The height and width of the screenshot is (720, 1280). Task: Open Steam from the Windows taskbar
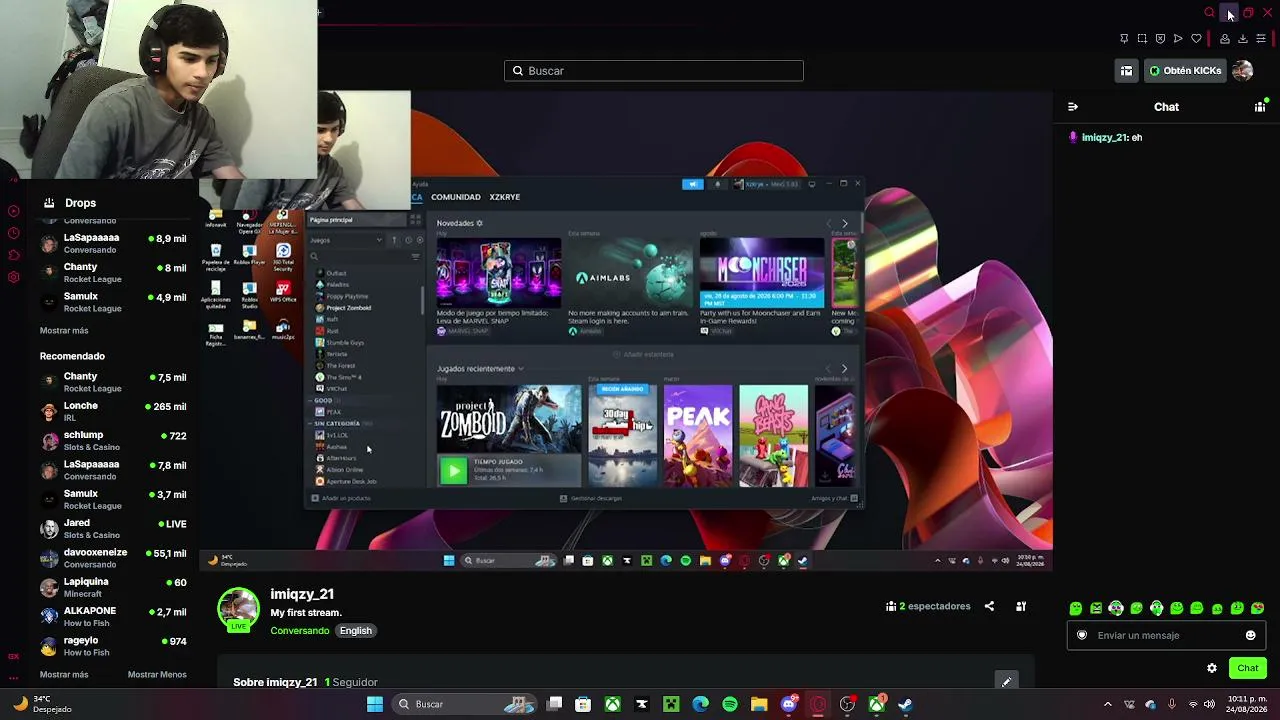tap(906, 704)
